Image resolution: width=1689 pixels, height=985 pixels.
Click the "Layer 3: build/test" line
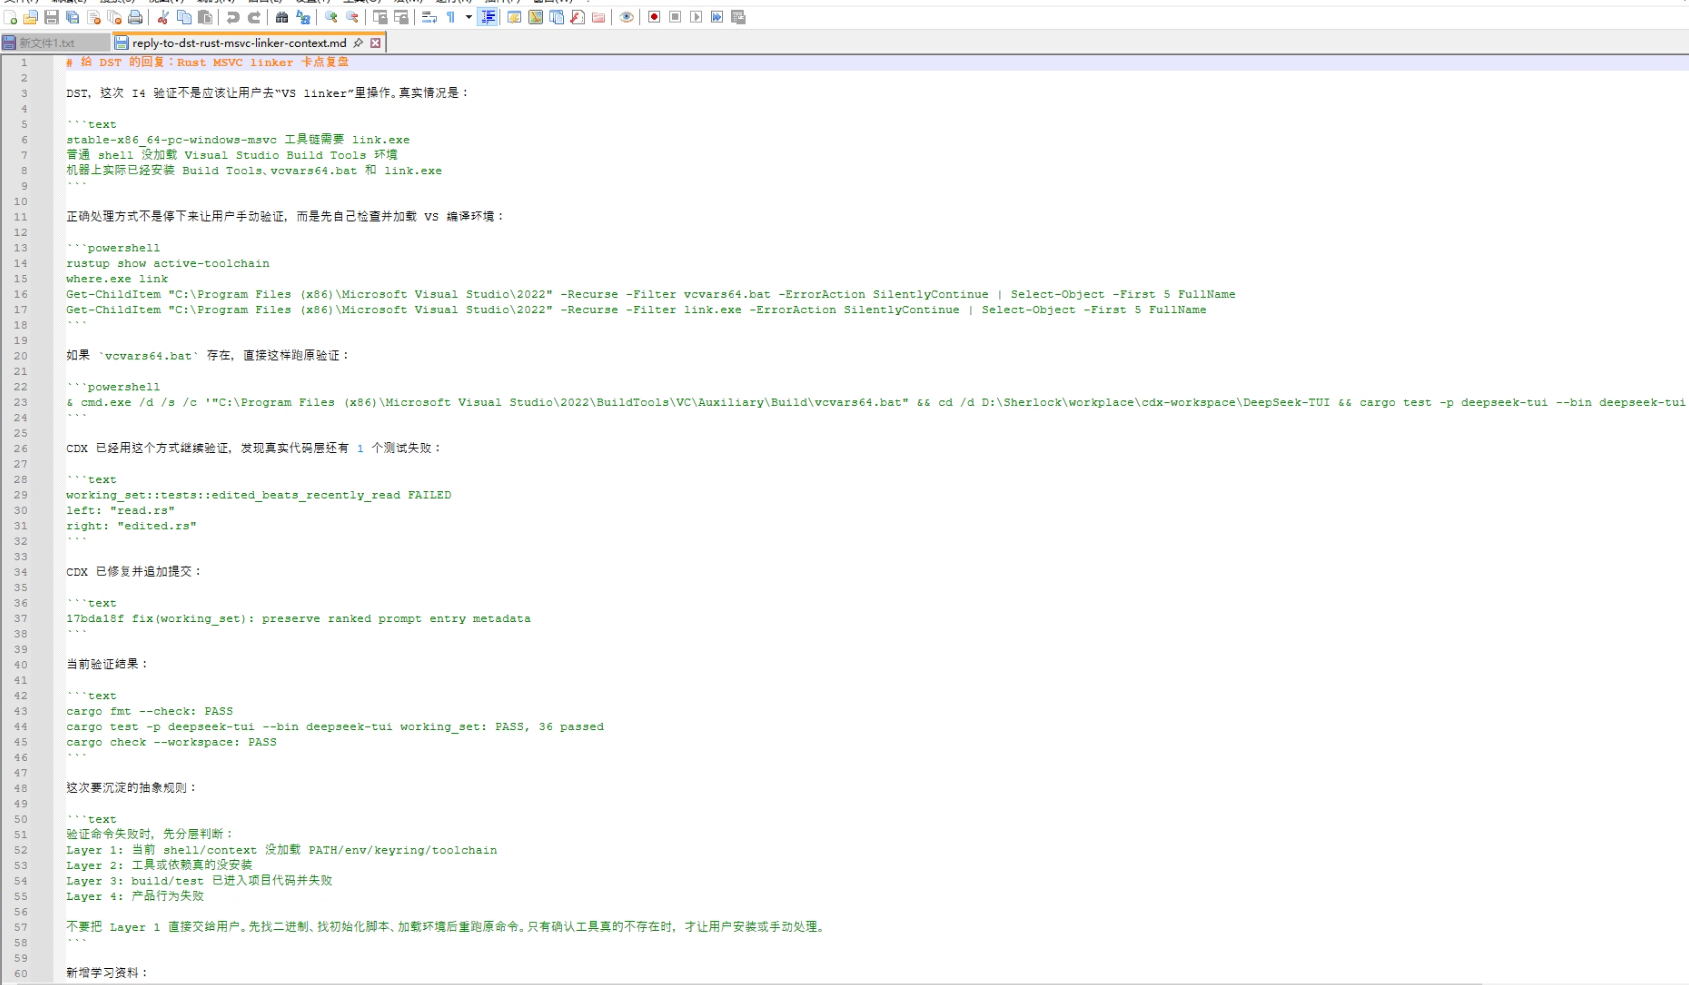(199, 882)
